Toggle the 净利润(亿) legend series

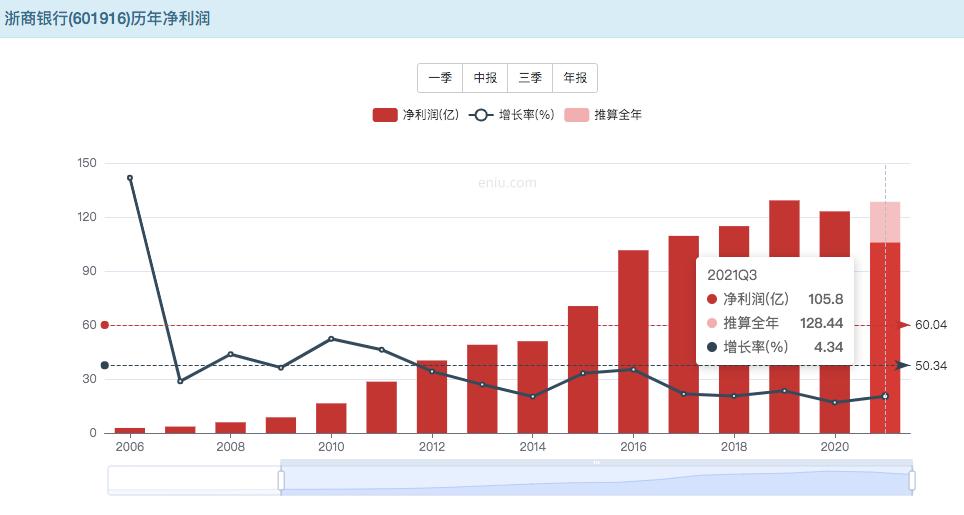point(416,115)
